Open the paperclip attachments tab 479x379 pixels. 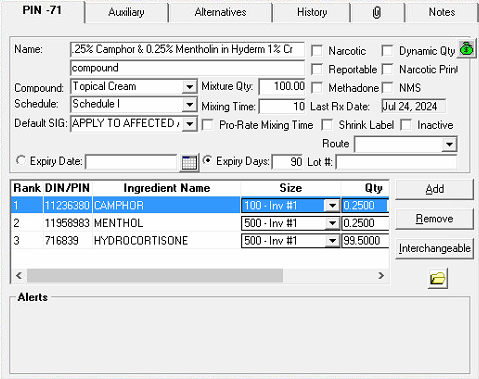[x=377, y=13]
